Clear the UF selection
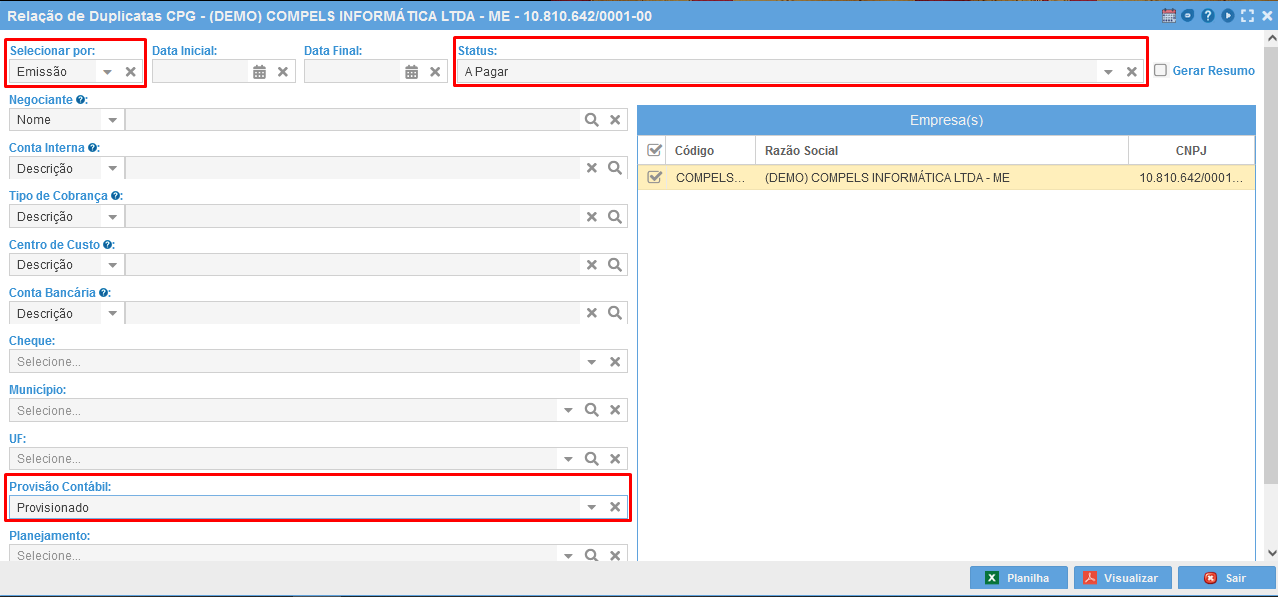1278x597 pixels. coord(616,458)
